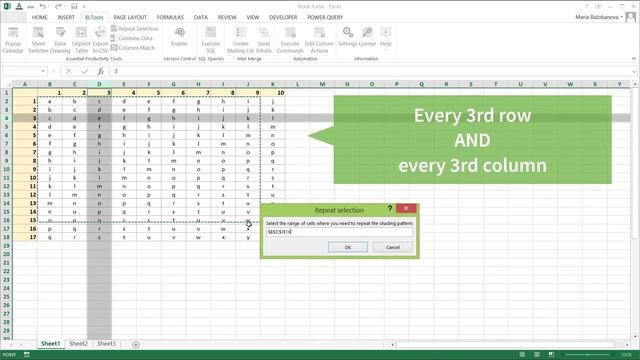
Task: Open the POWER QUERY ribbon tab
Action: pyautogui.click(x=325, y=17)
